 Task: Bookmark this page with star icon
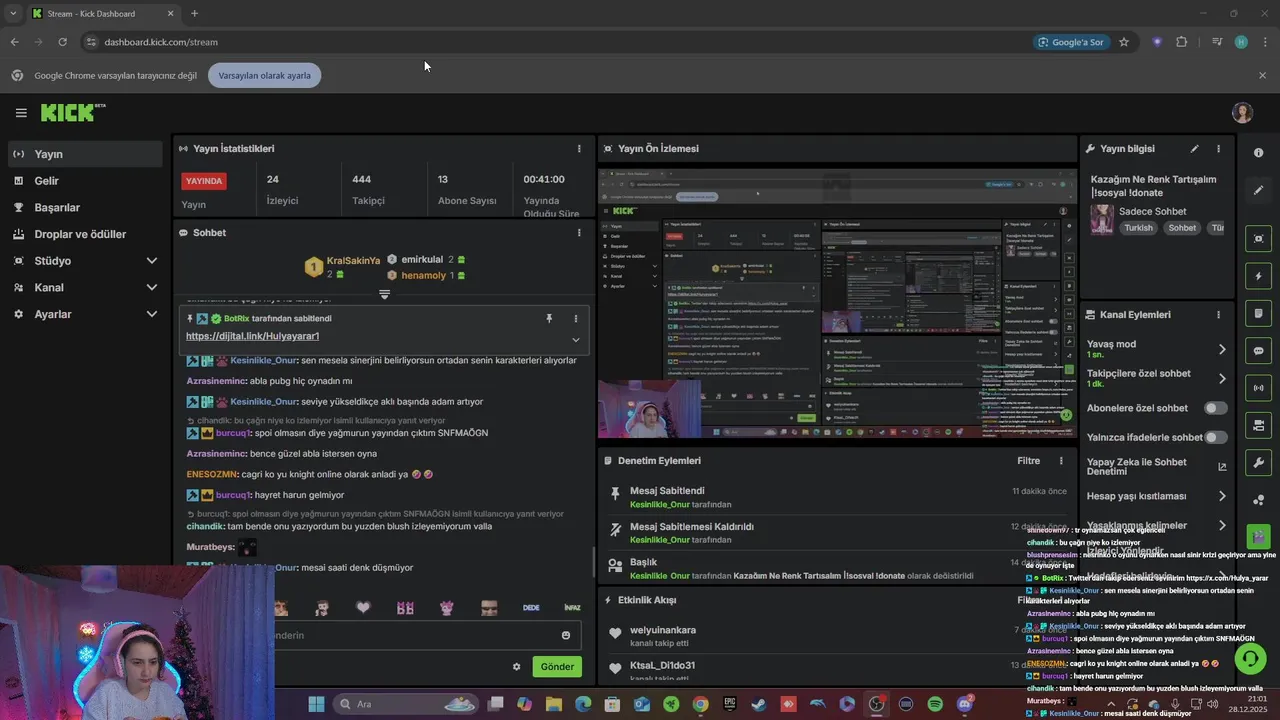click(1124, 42)
